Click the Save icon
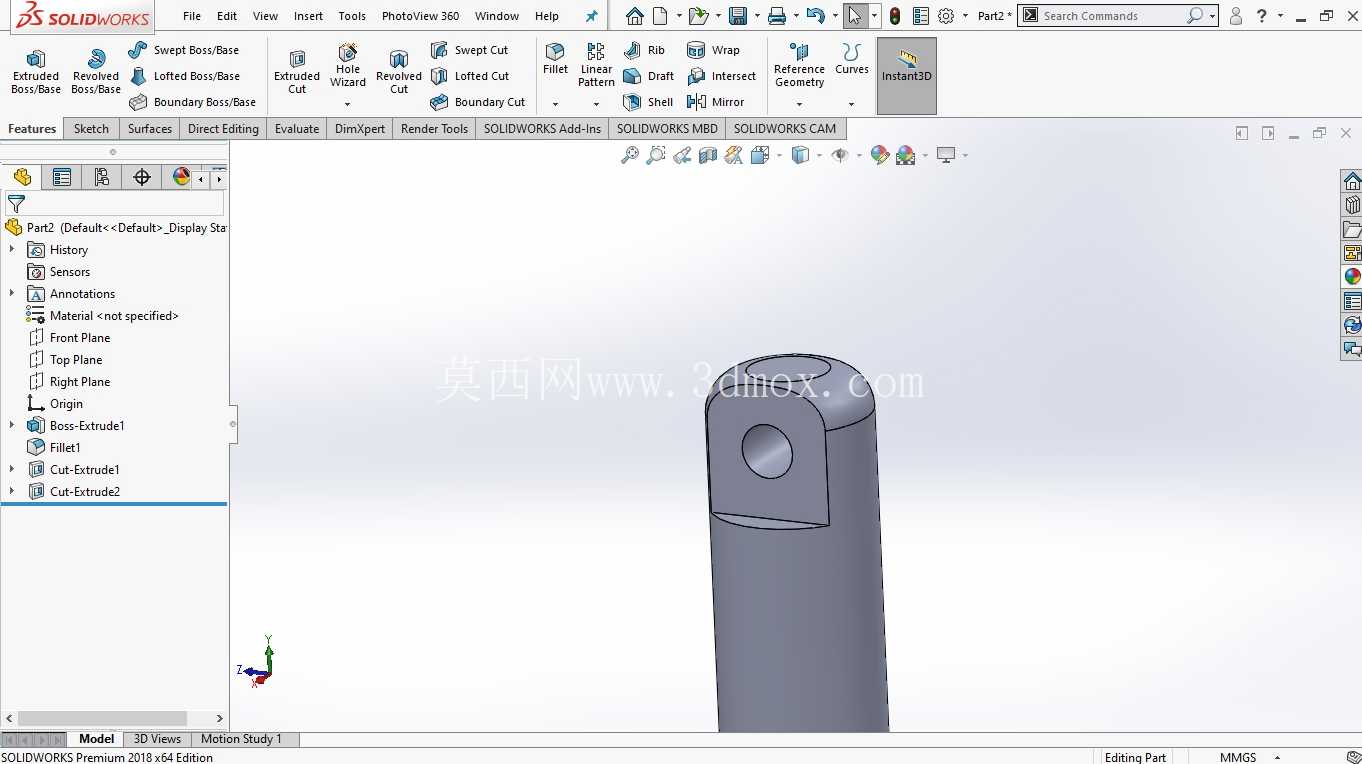Viewport: 1362px width, 764px height. click(x=738, y=16)
